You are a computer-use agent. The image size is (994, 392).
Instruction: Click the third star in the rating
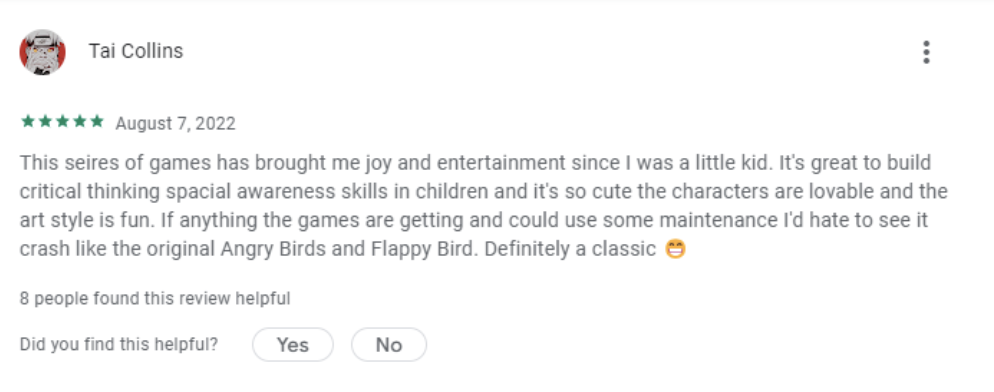[x=62, y=121]
